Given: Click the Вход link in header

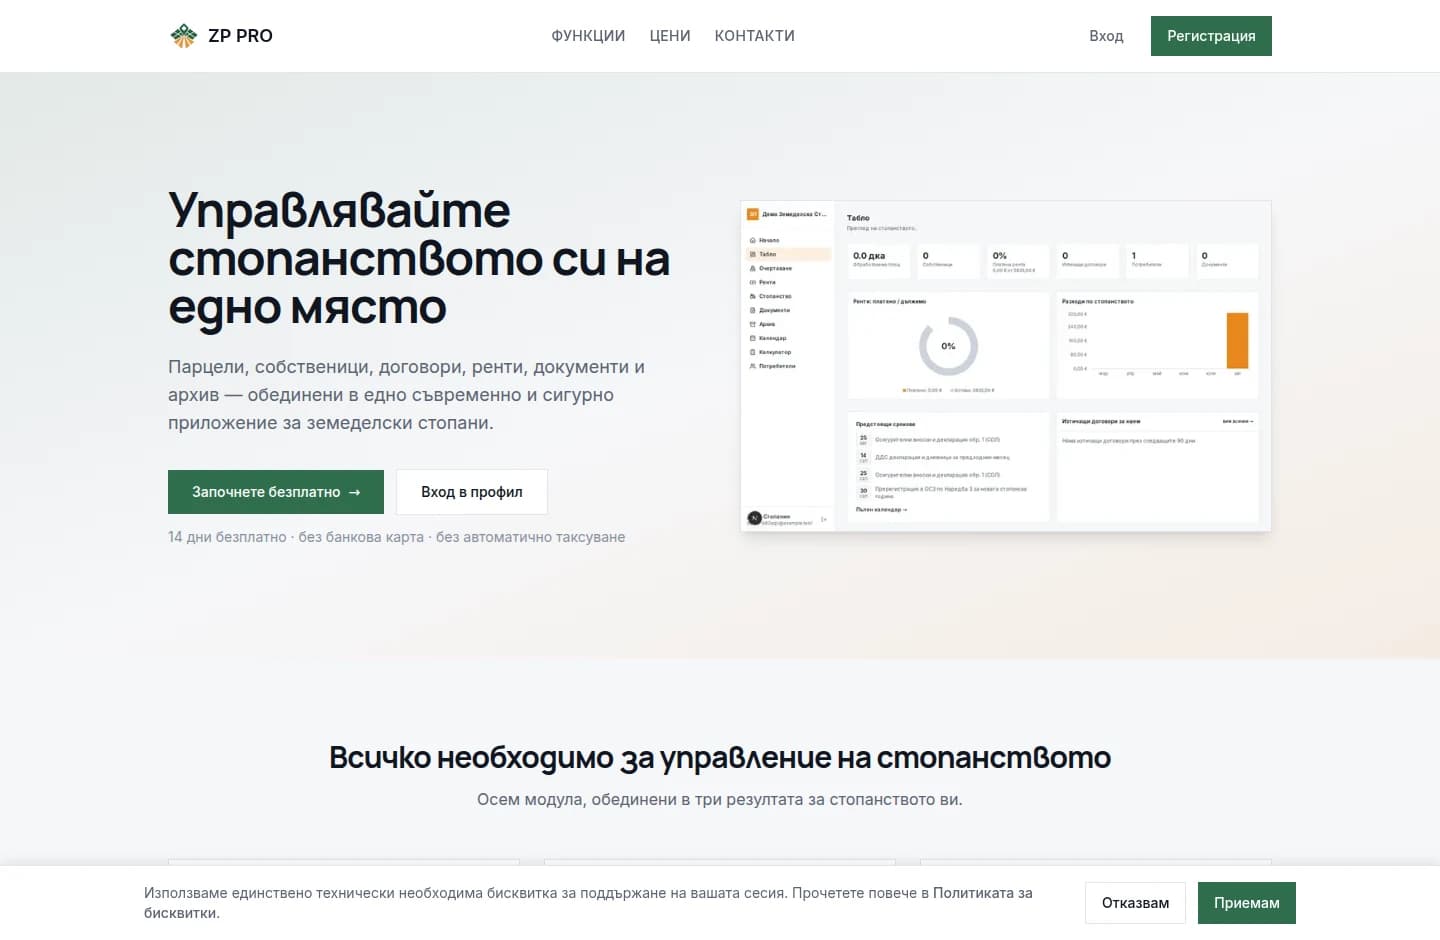Looking at the screenshot, I should (1106, 36).
